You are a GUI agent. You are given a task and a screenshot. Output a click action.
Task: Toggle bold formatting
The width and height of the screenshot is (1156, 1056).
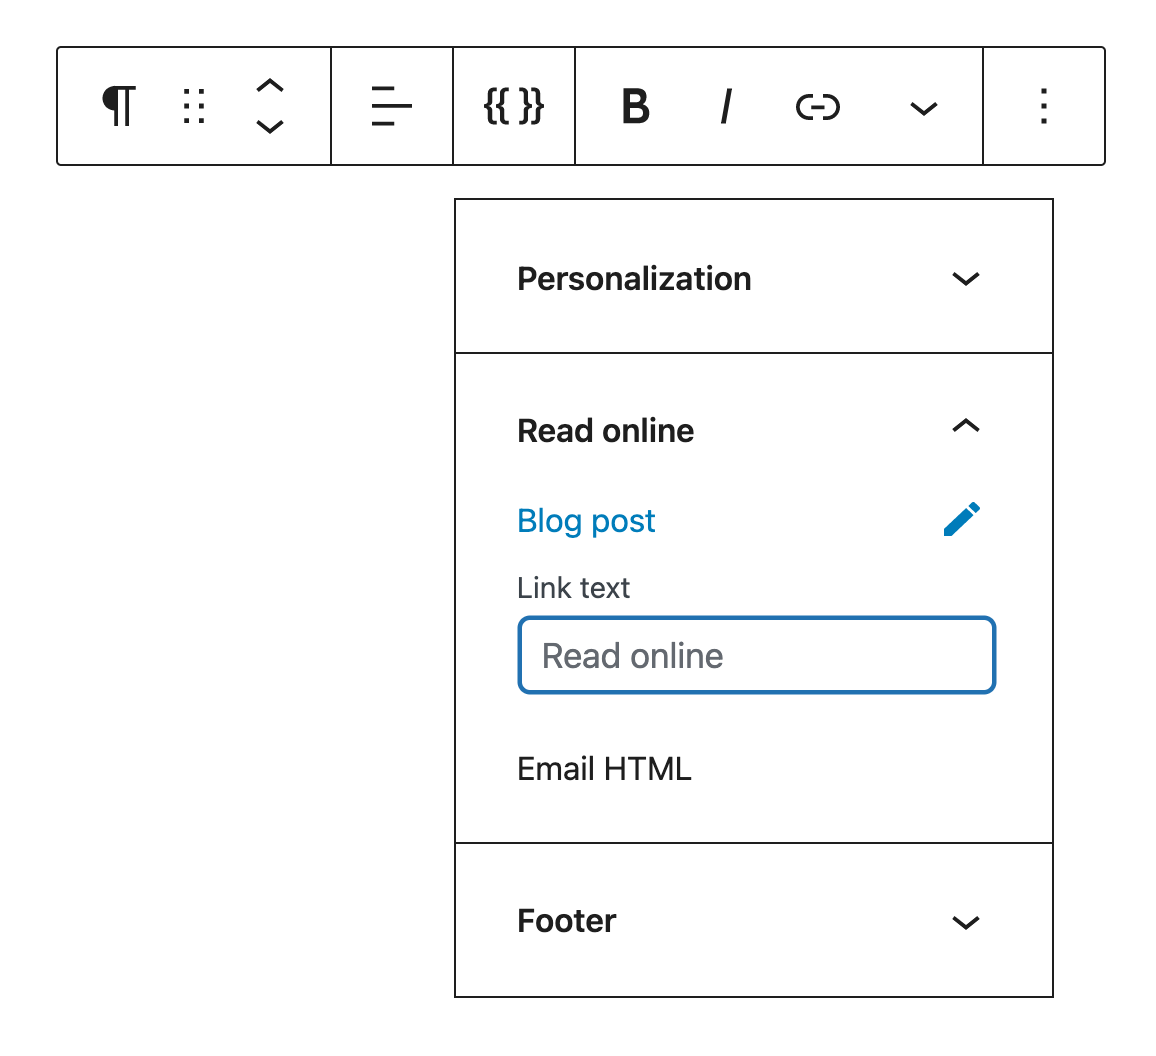coord(636,106)
